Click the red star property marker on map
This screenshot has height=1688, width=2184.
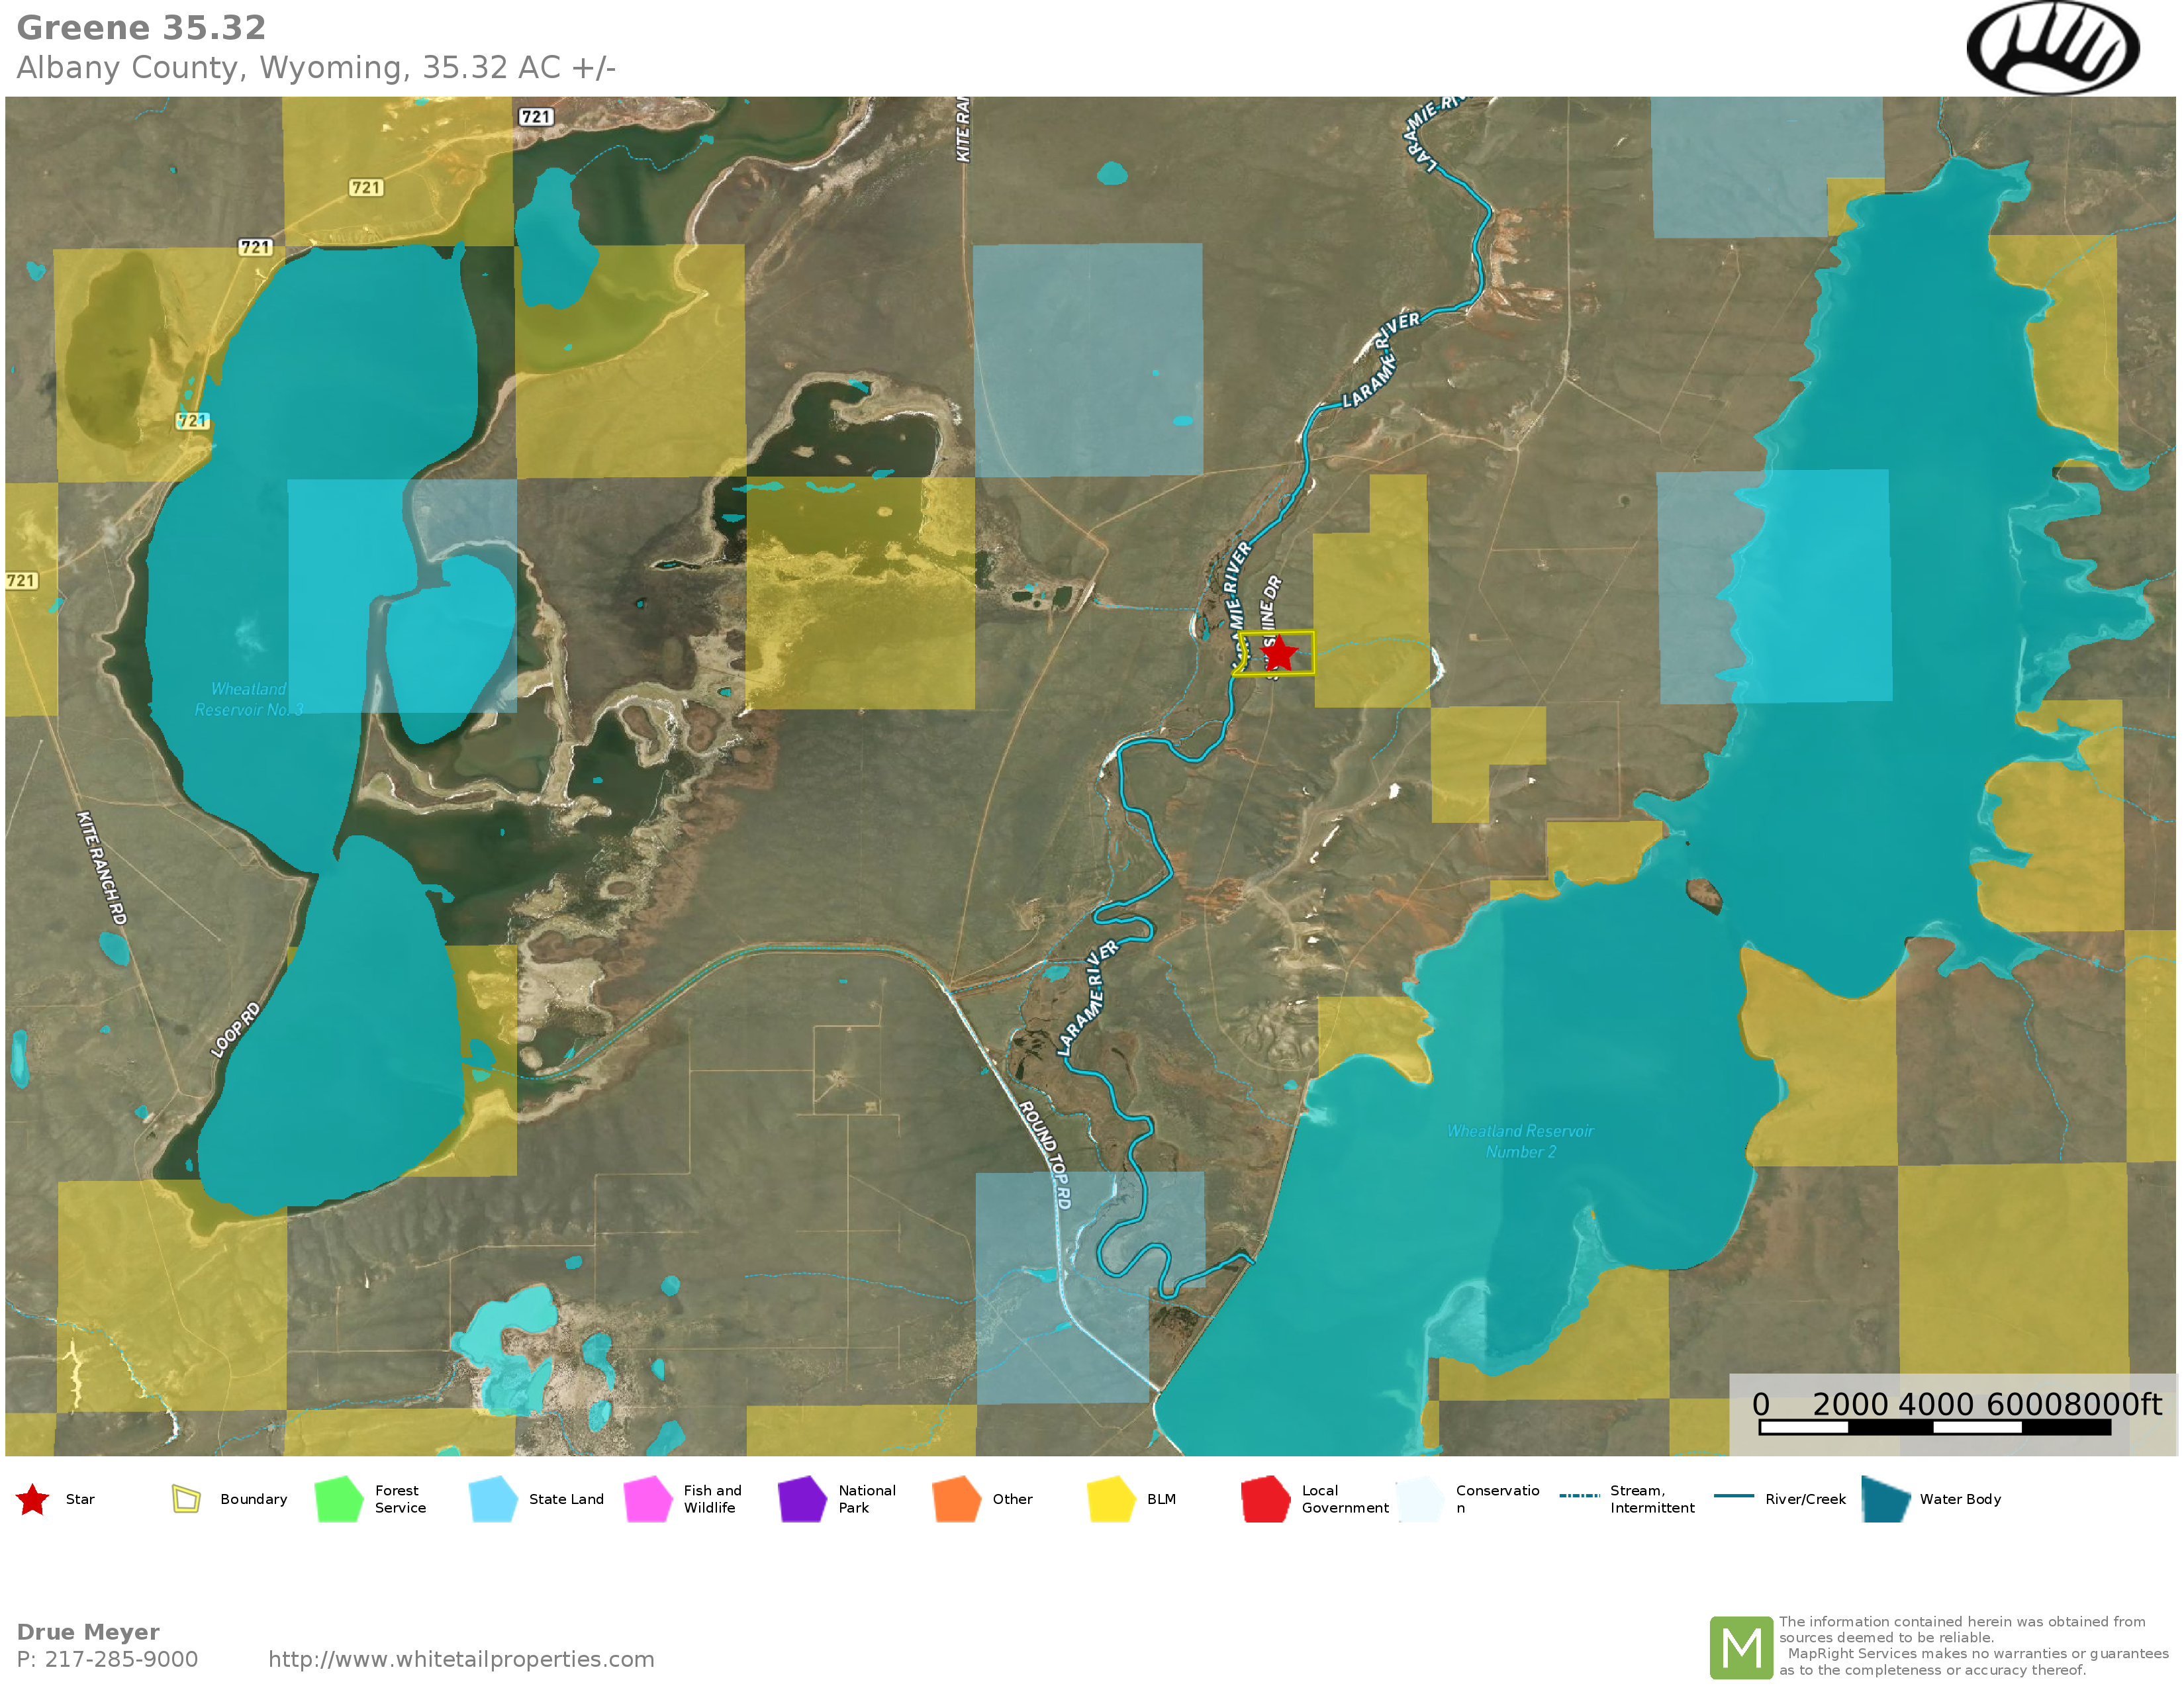[1278, 654]
